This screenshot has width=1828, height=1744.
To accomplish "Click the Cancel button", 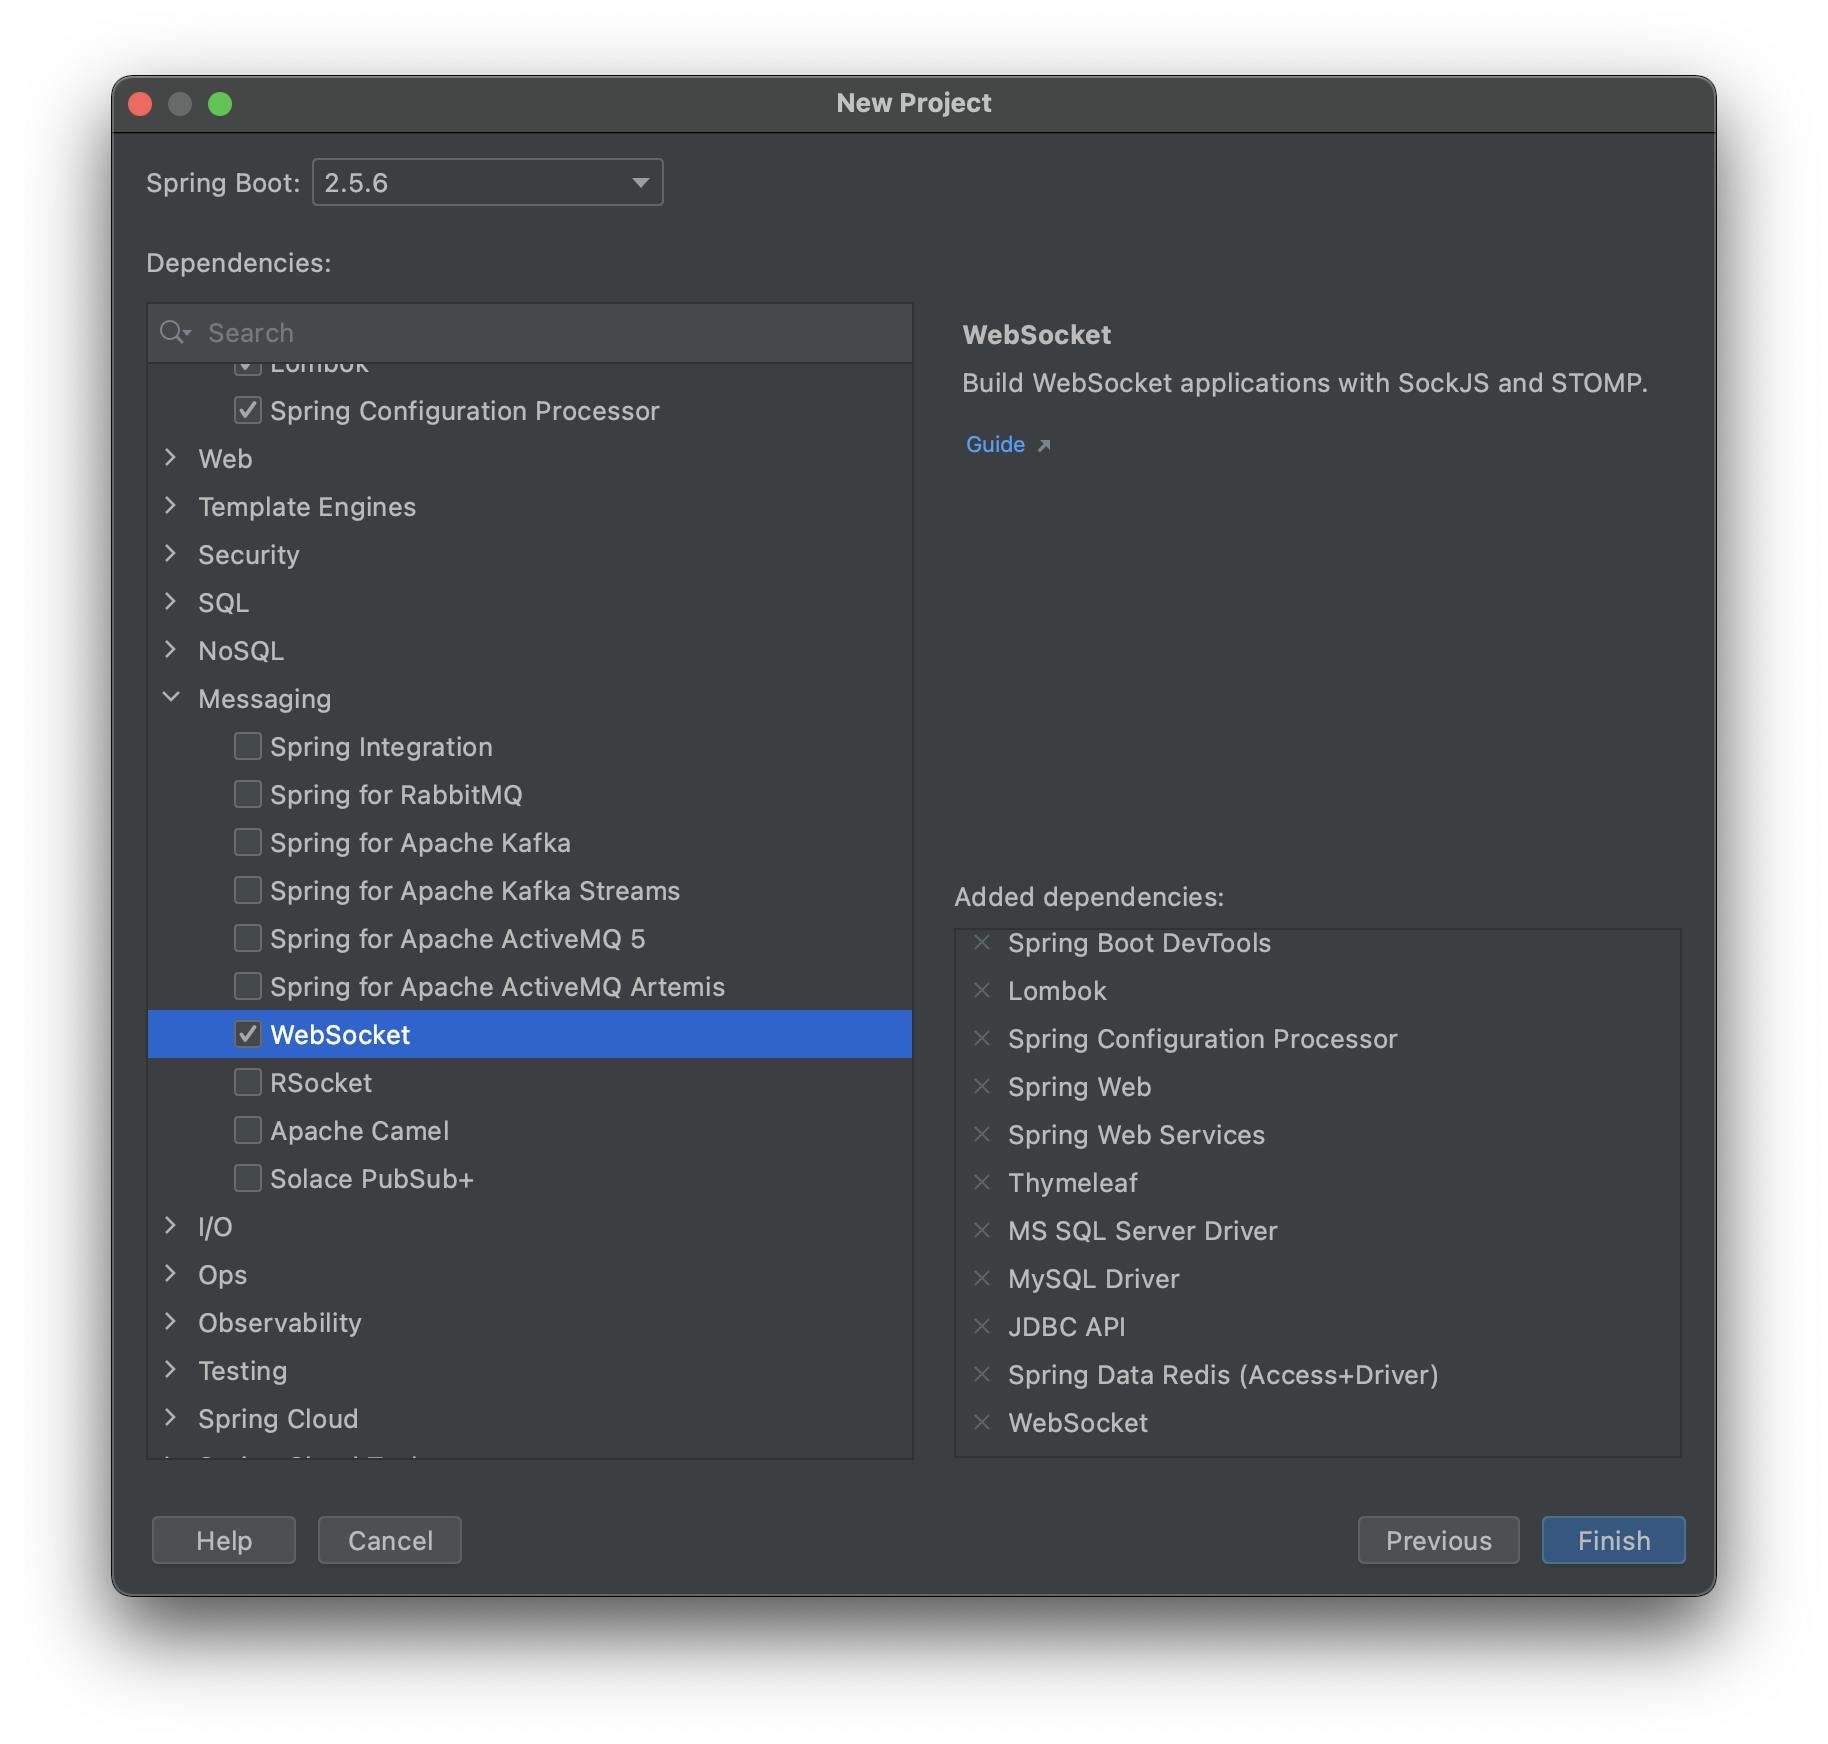I will 390,1540.
